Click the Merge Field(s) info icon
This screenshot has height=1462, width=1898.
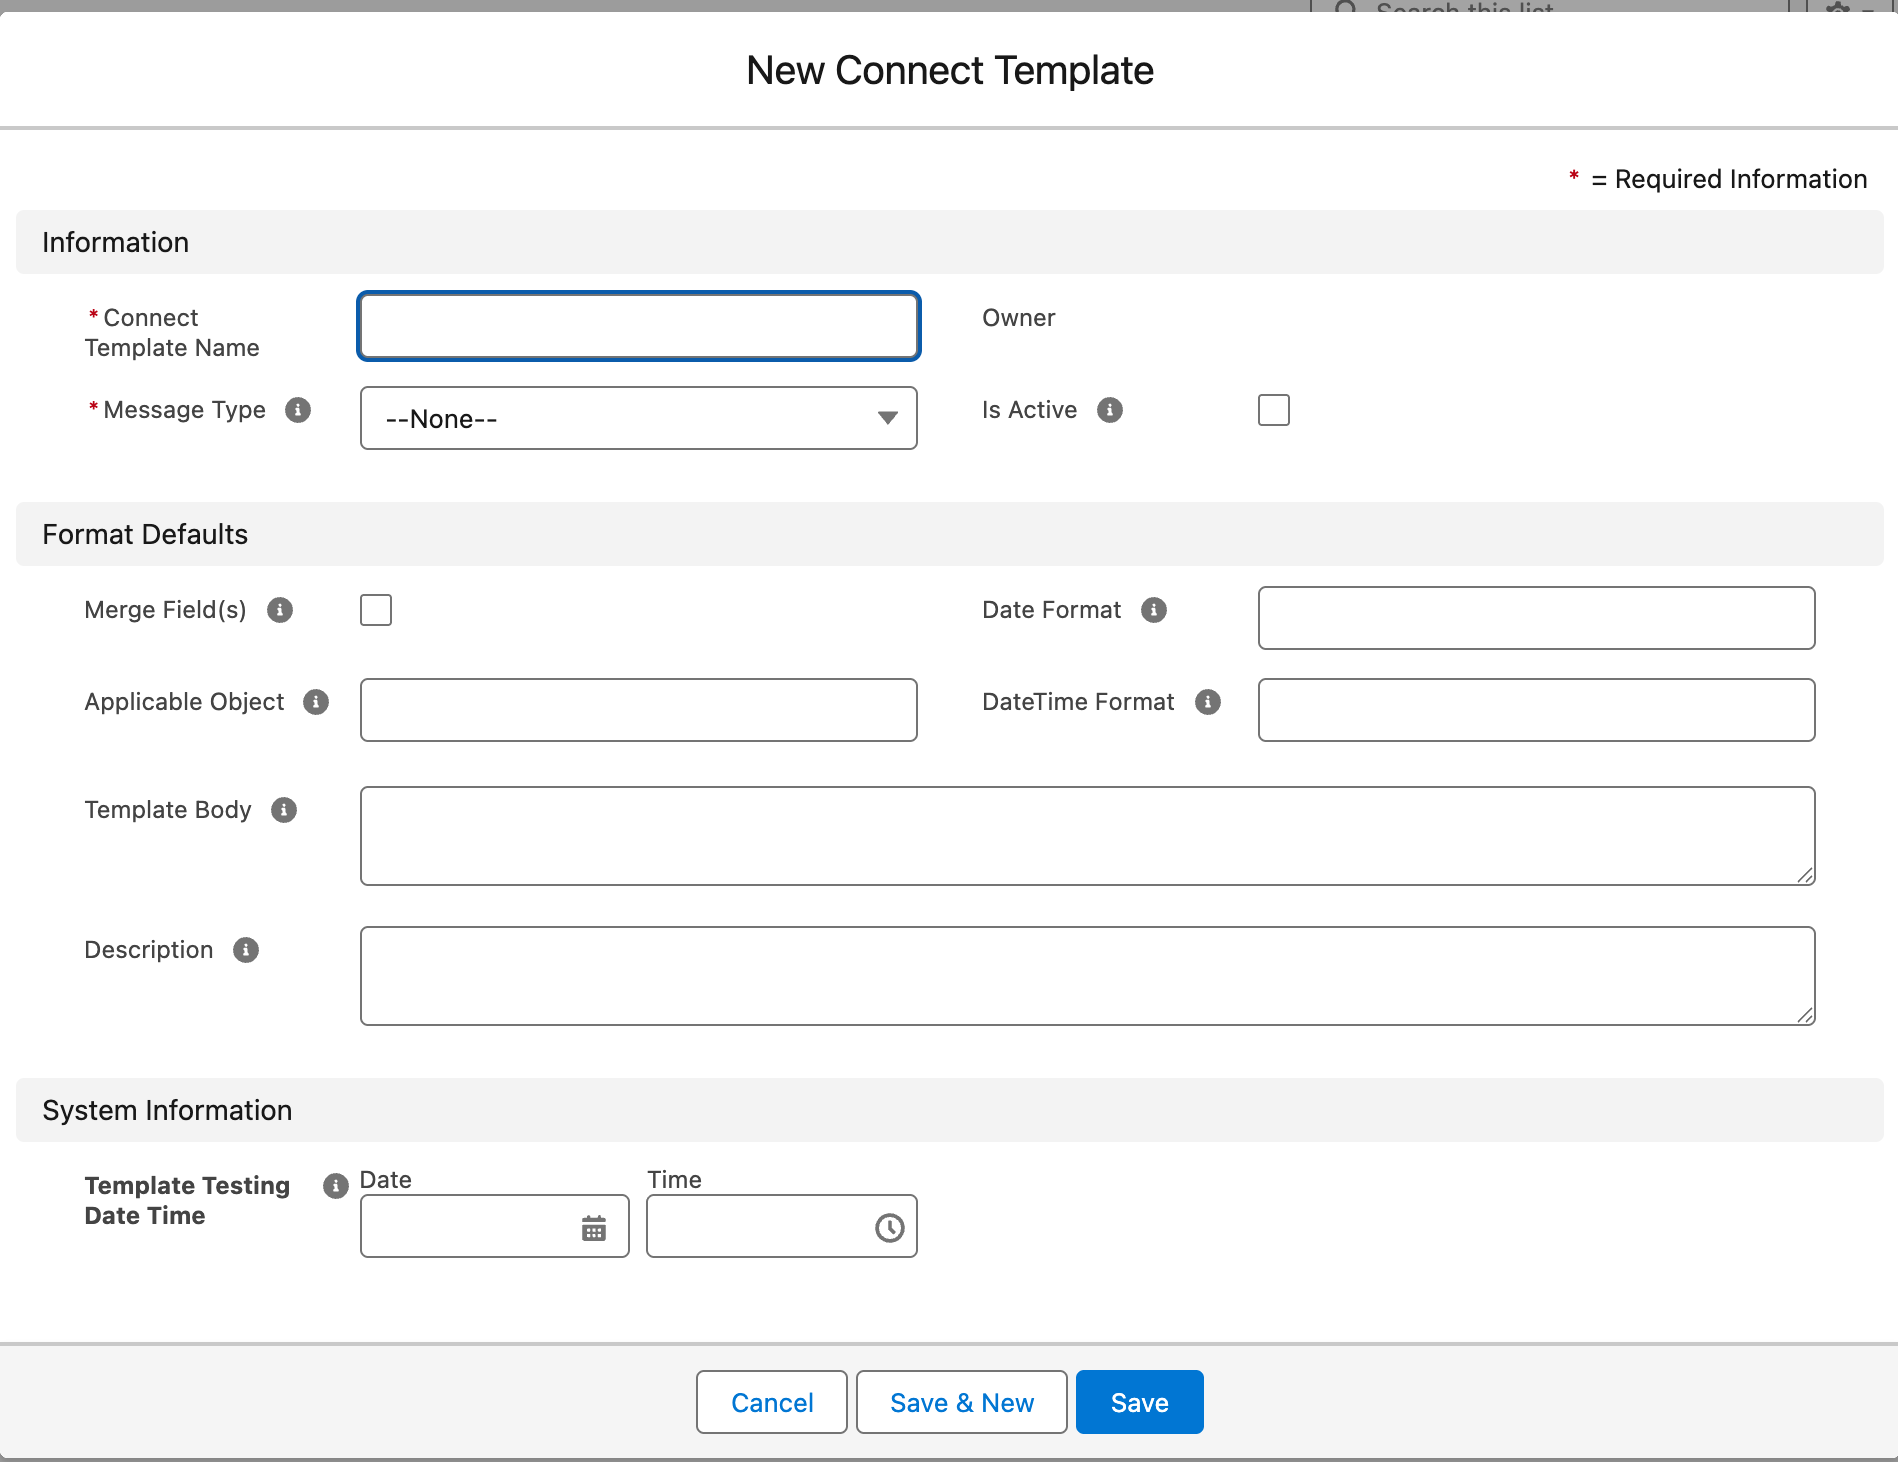point(280,610)
